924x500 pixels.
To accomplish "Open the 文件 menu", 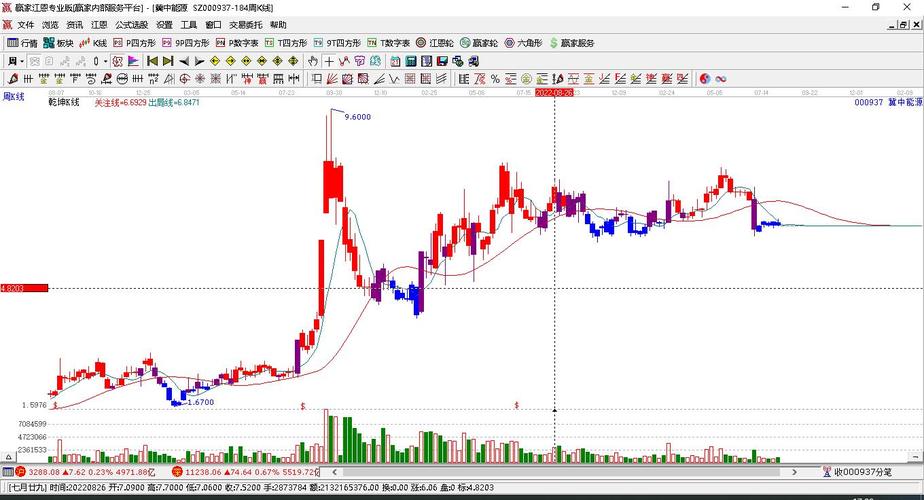I will coord(25,25).
